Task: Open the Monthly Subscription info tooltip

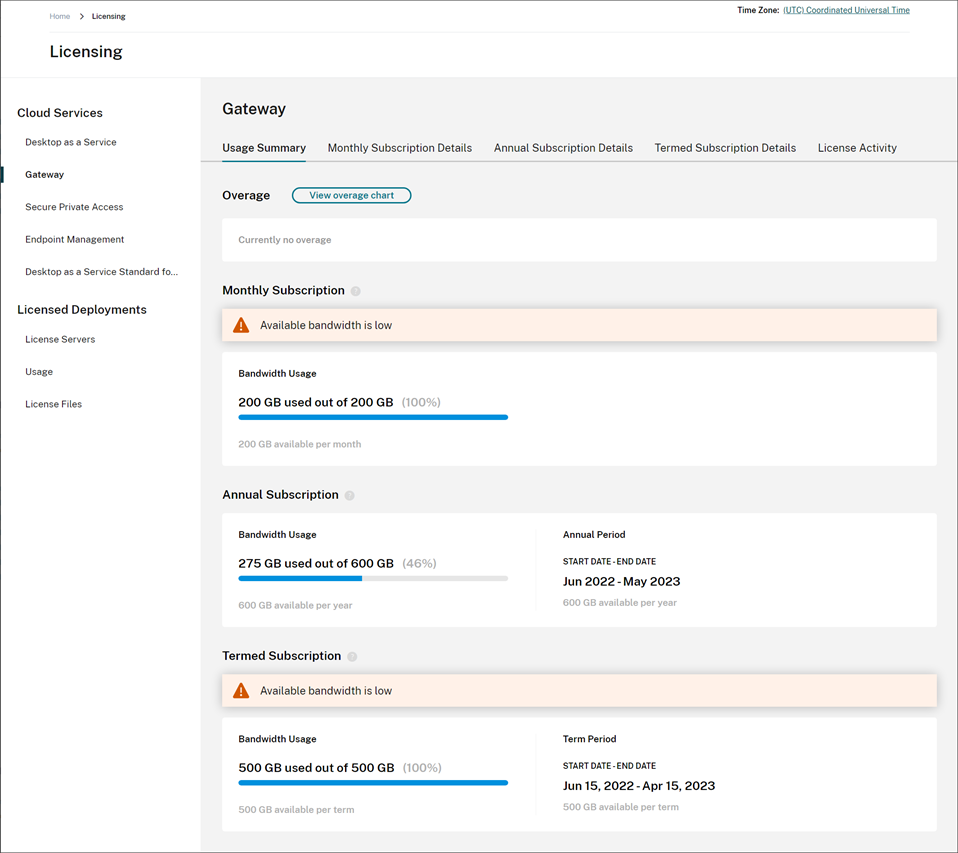Action: click(x=355, y=290)
